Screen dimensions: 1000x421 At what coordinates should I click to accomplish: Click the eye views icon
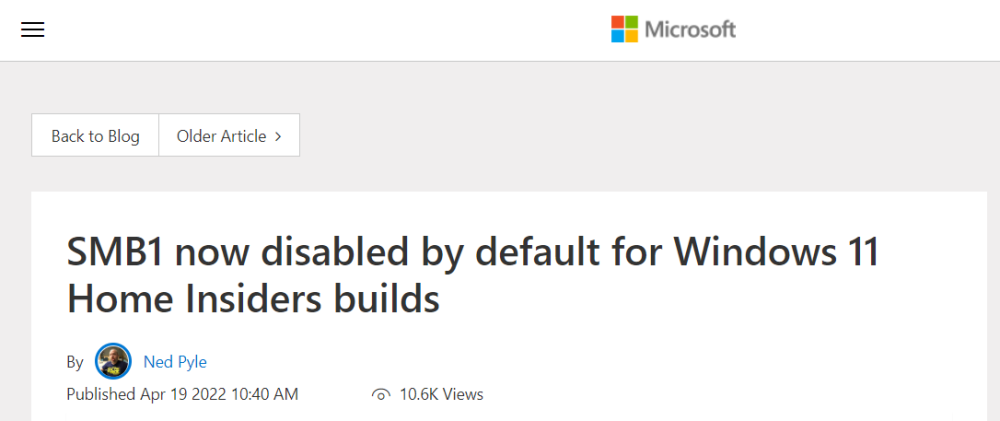380,395
